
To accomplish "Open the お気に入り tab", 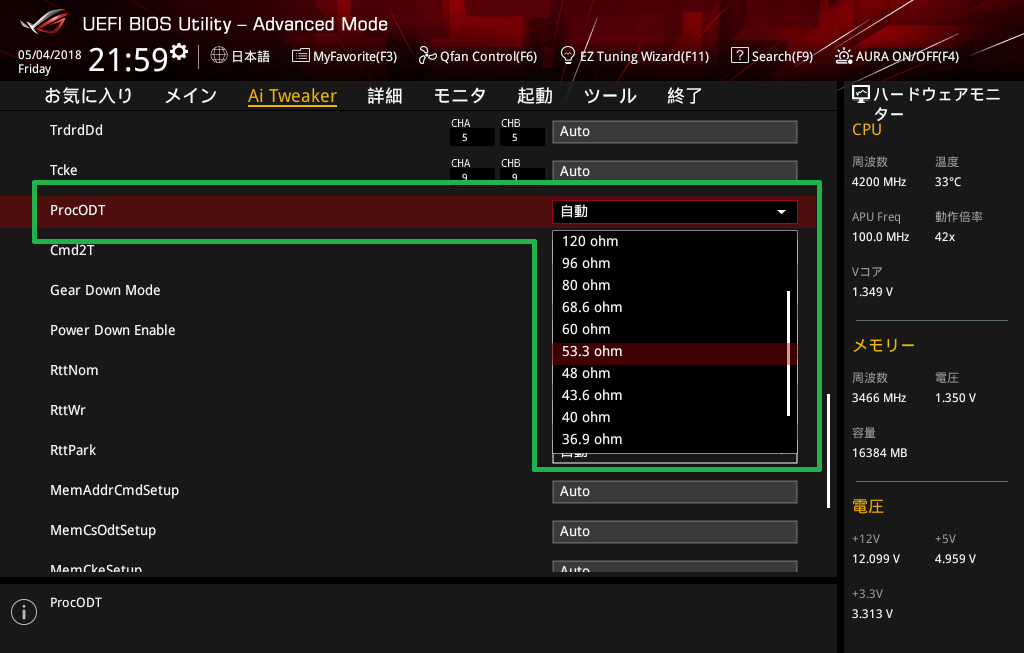I will tap(88, 96).
